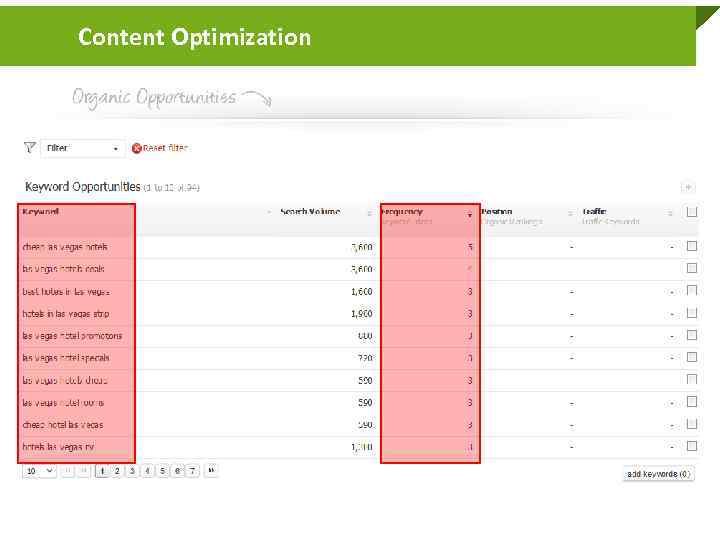Click the Traffic column header

click(x=595, y=212)
